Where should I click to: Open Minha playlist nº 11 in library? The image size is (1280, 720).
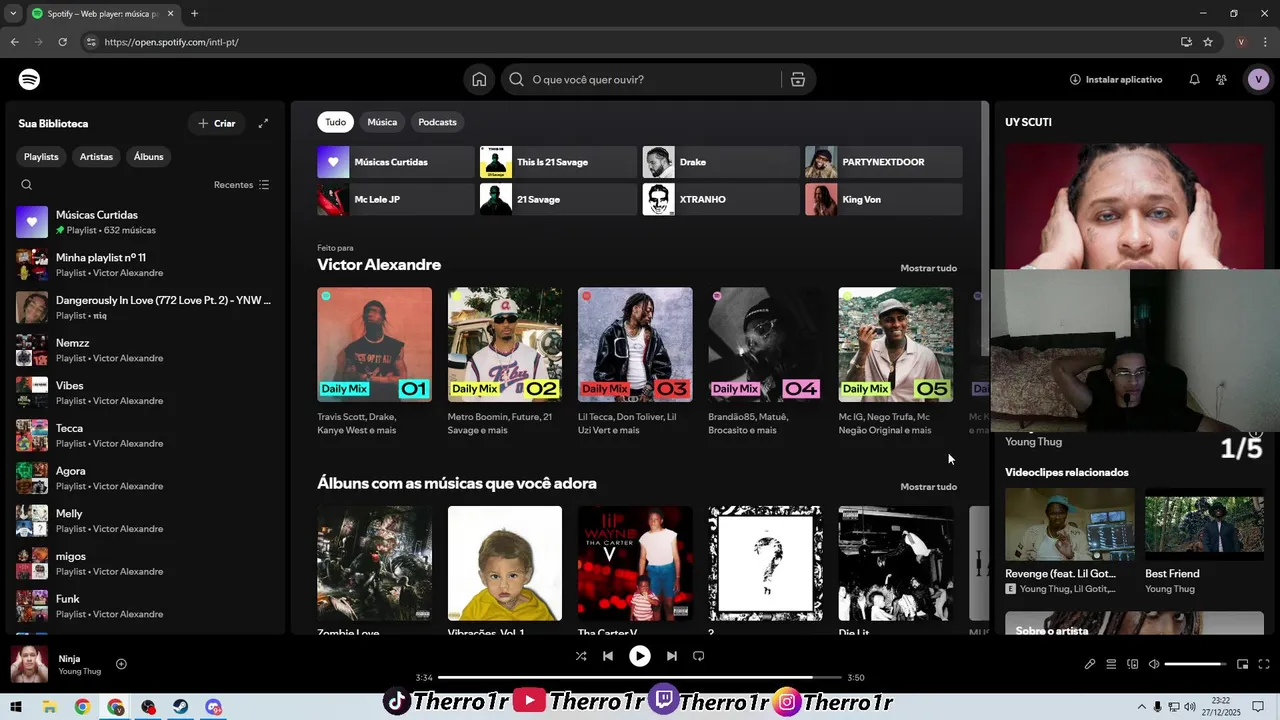(145, 265)
